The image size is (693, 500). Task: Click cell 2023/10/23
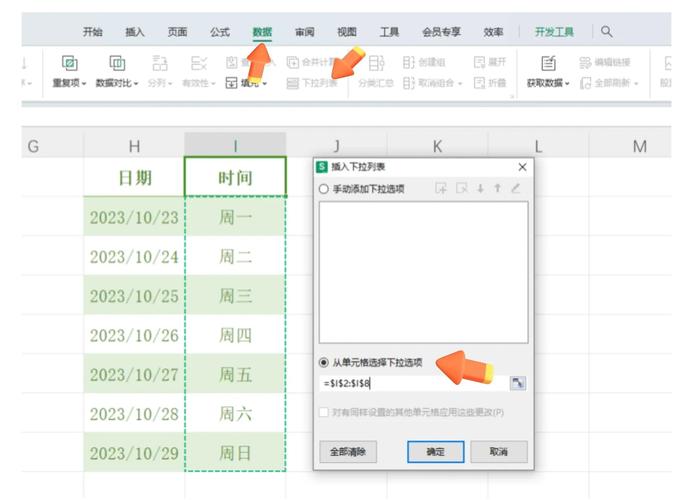tap(134, 217)
